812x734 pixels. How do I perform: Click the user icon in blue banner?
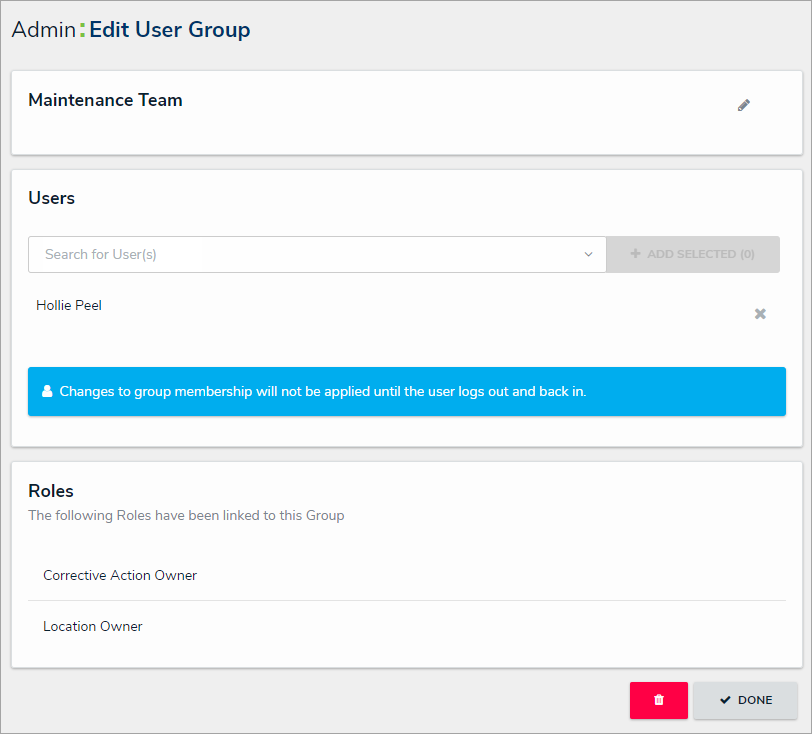pos(47,391)
